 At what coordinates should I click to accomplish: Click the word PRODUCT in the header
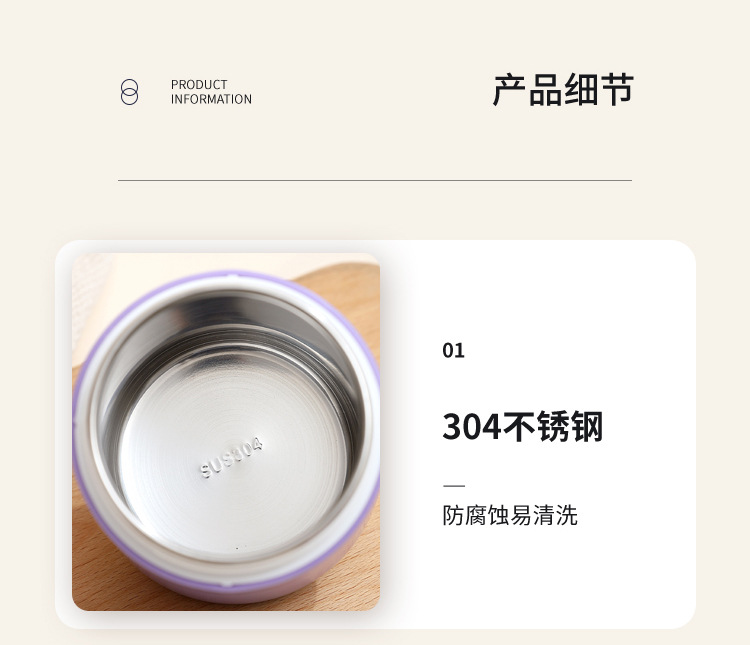tap(199, 85)
